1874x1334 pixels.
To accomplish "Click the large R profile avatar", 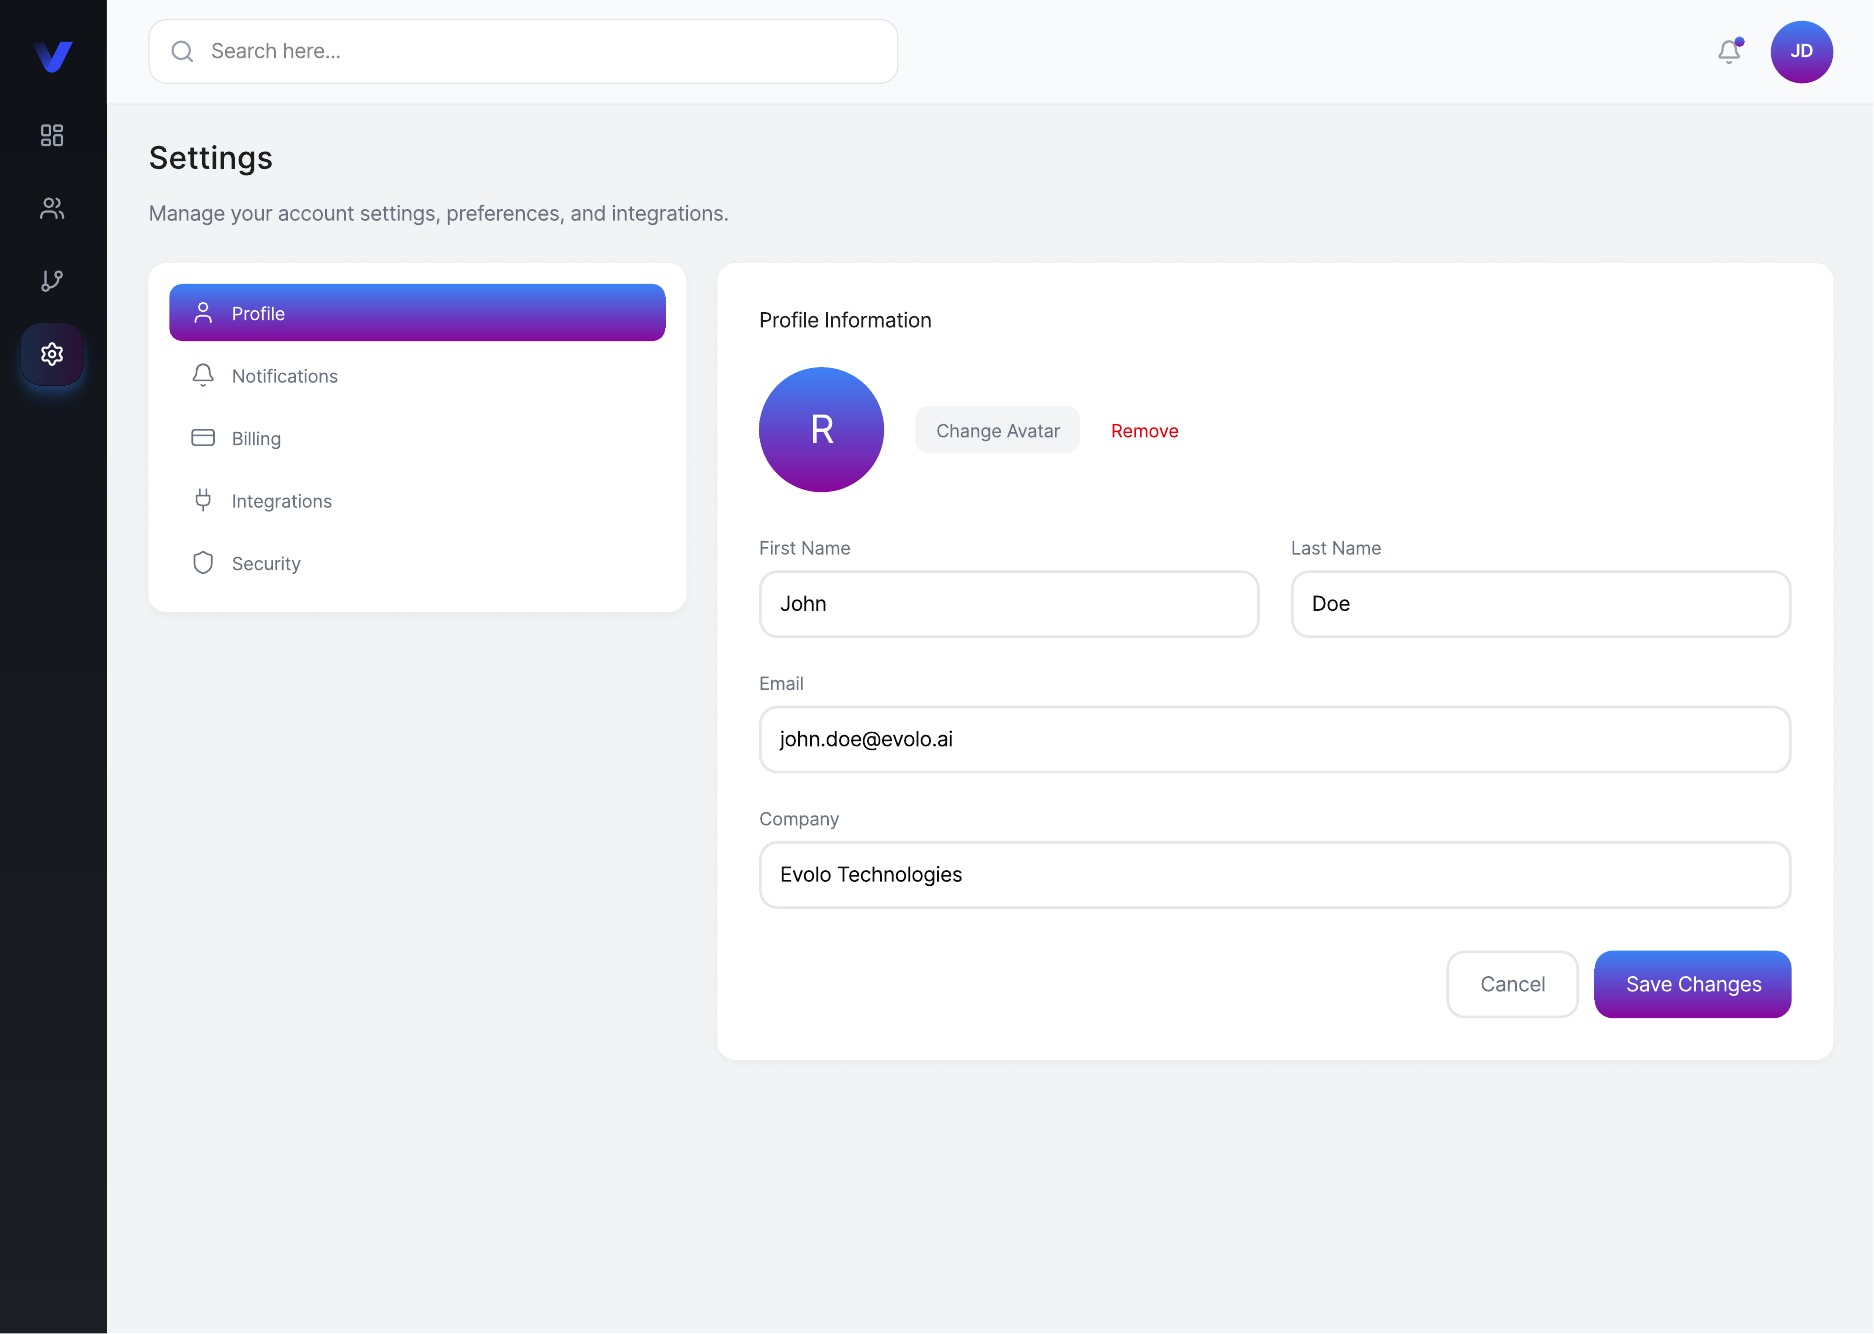I will coord(821,429).
